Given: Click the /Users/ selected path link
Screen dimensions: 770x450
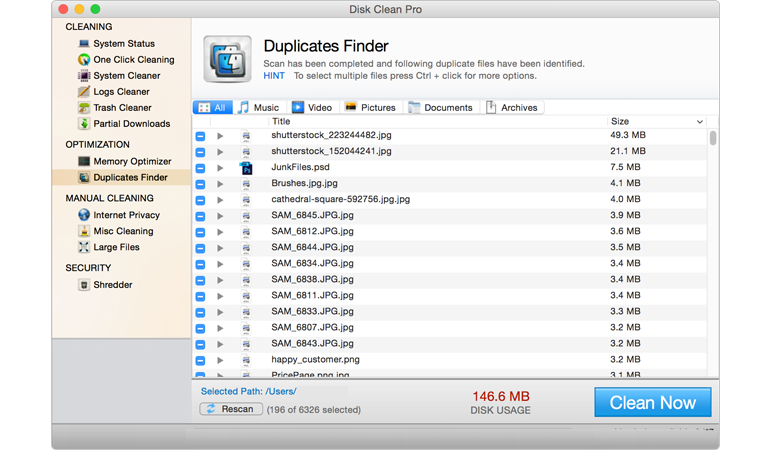Looking at the screenshot, I should (281, 391).
